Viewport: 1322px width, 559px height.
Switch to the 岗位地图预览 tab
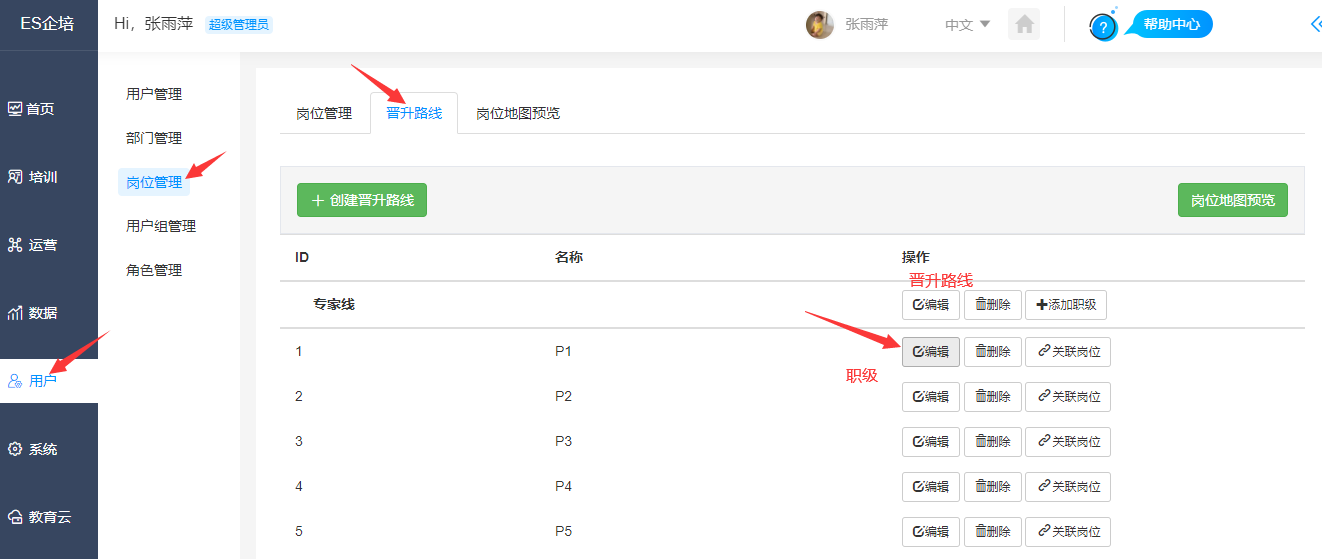coord(518,113)
